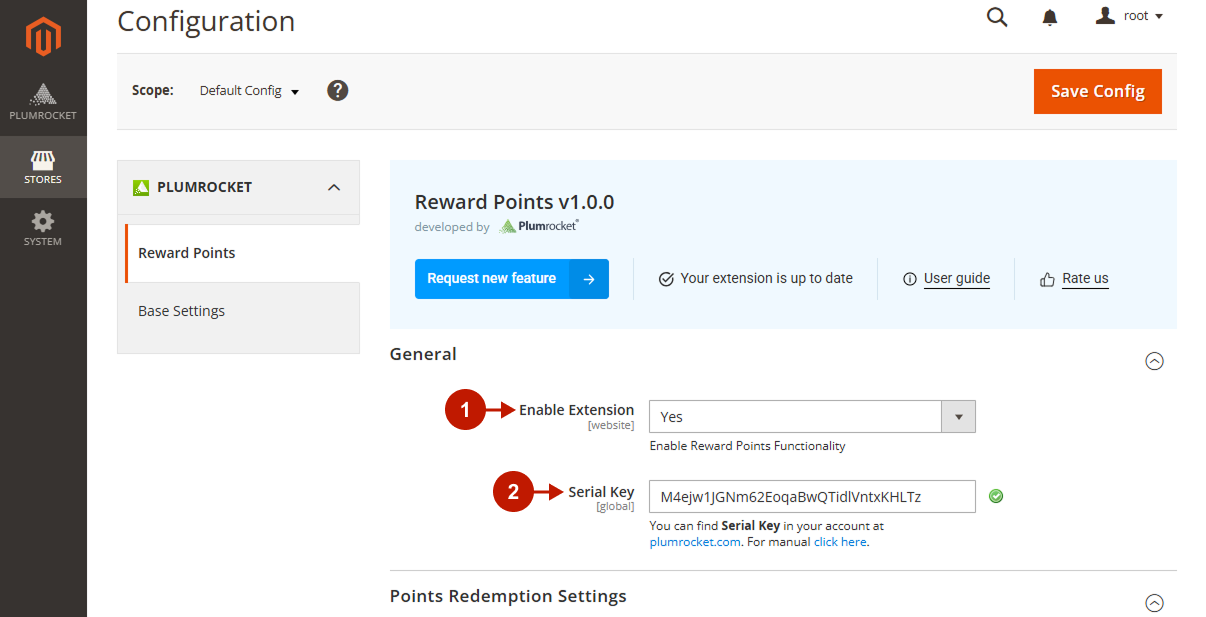Open the notifications bell
Screen dimensions: 1206x617
point(1050,17)
